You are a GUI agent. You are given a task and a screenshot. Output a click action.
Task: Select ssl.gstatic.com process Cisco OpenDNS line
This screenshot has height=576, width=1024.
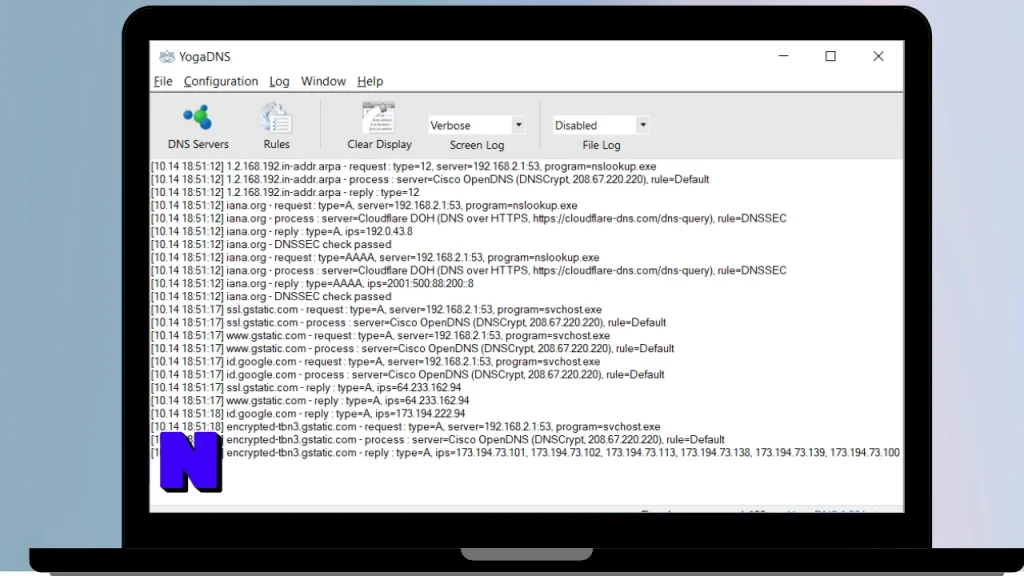click(408, 323)
